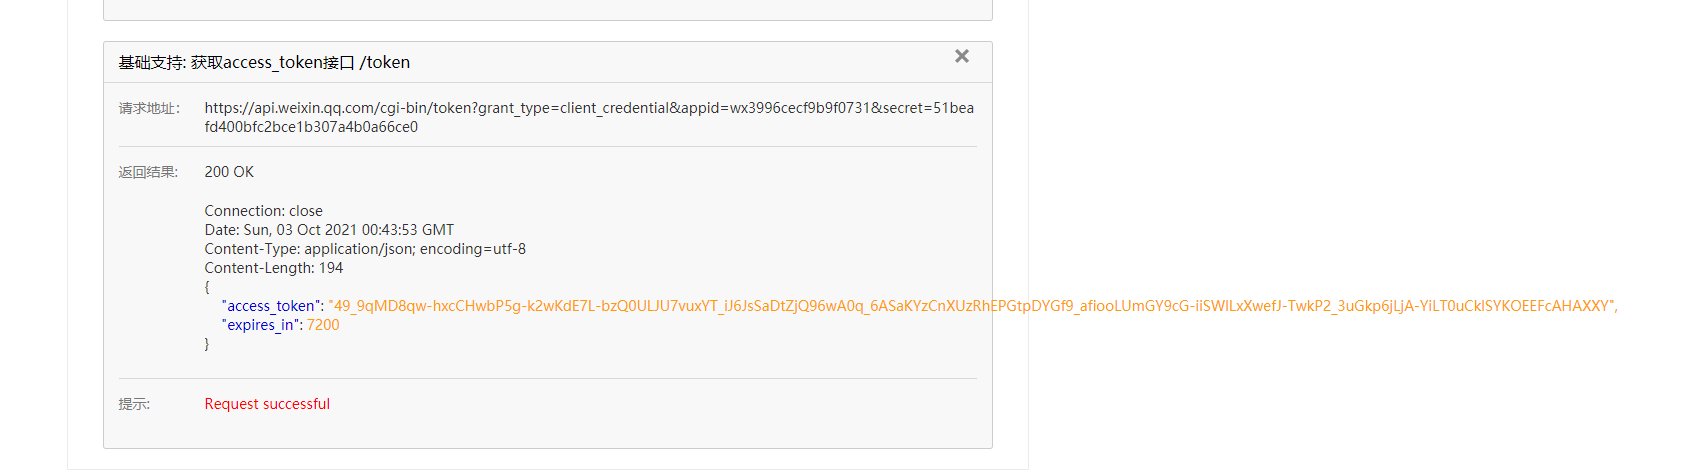Click the opening curly brace of JSON
Screen dimensions: 1708x476
pyautogui.click(x=207, y=287)
